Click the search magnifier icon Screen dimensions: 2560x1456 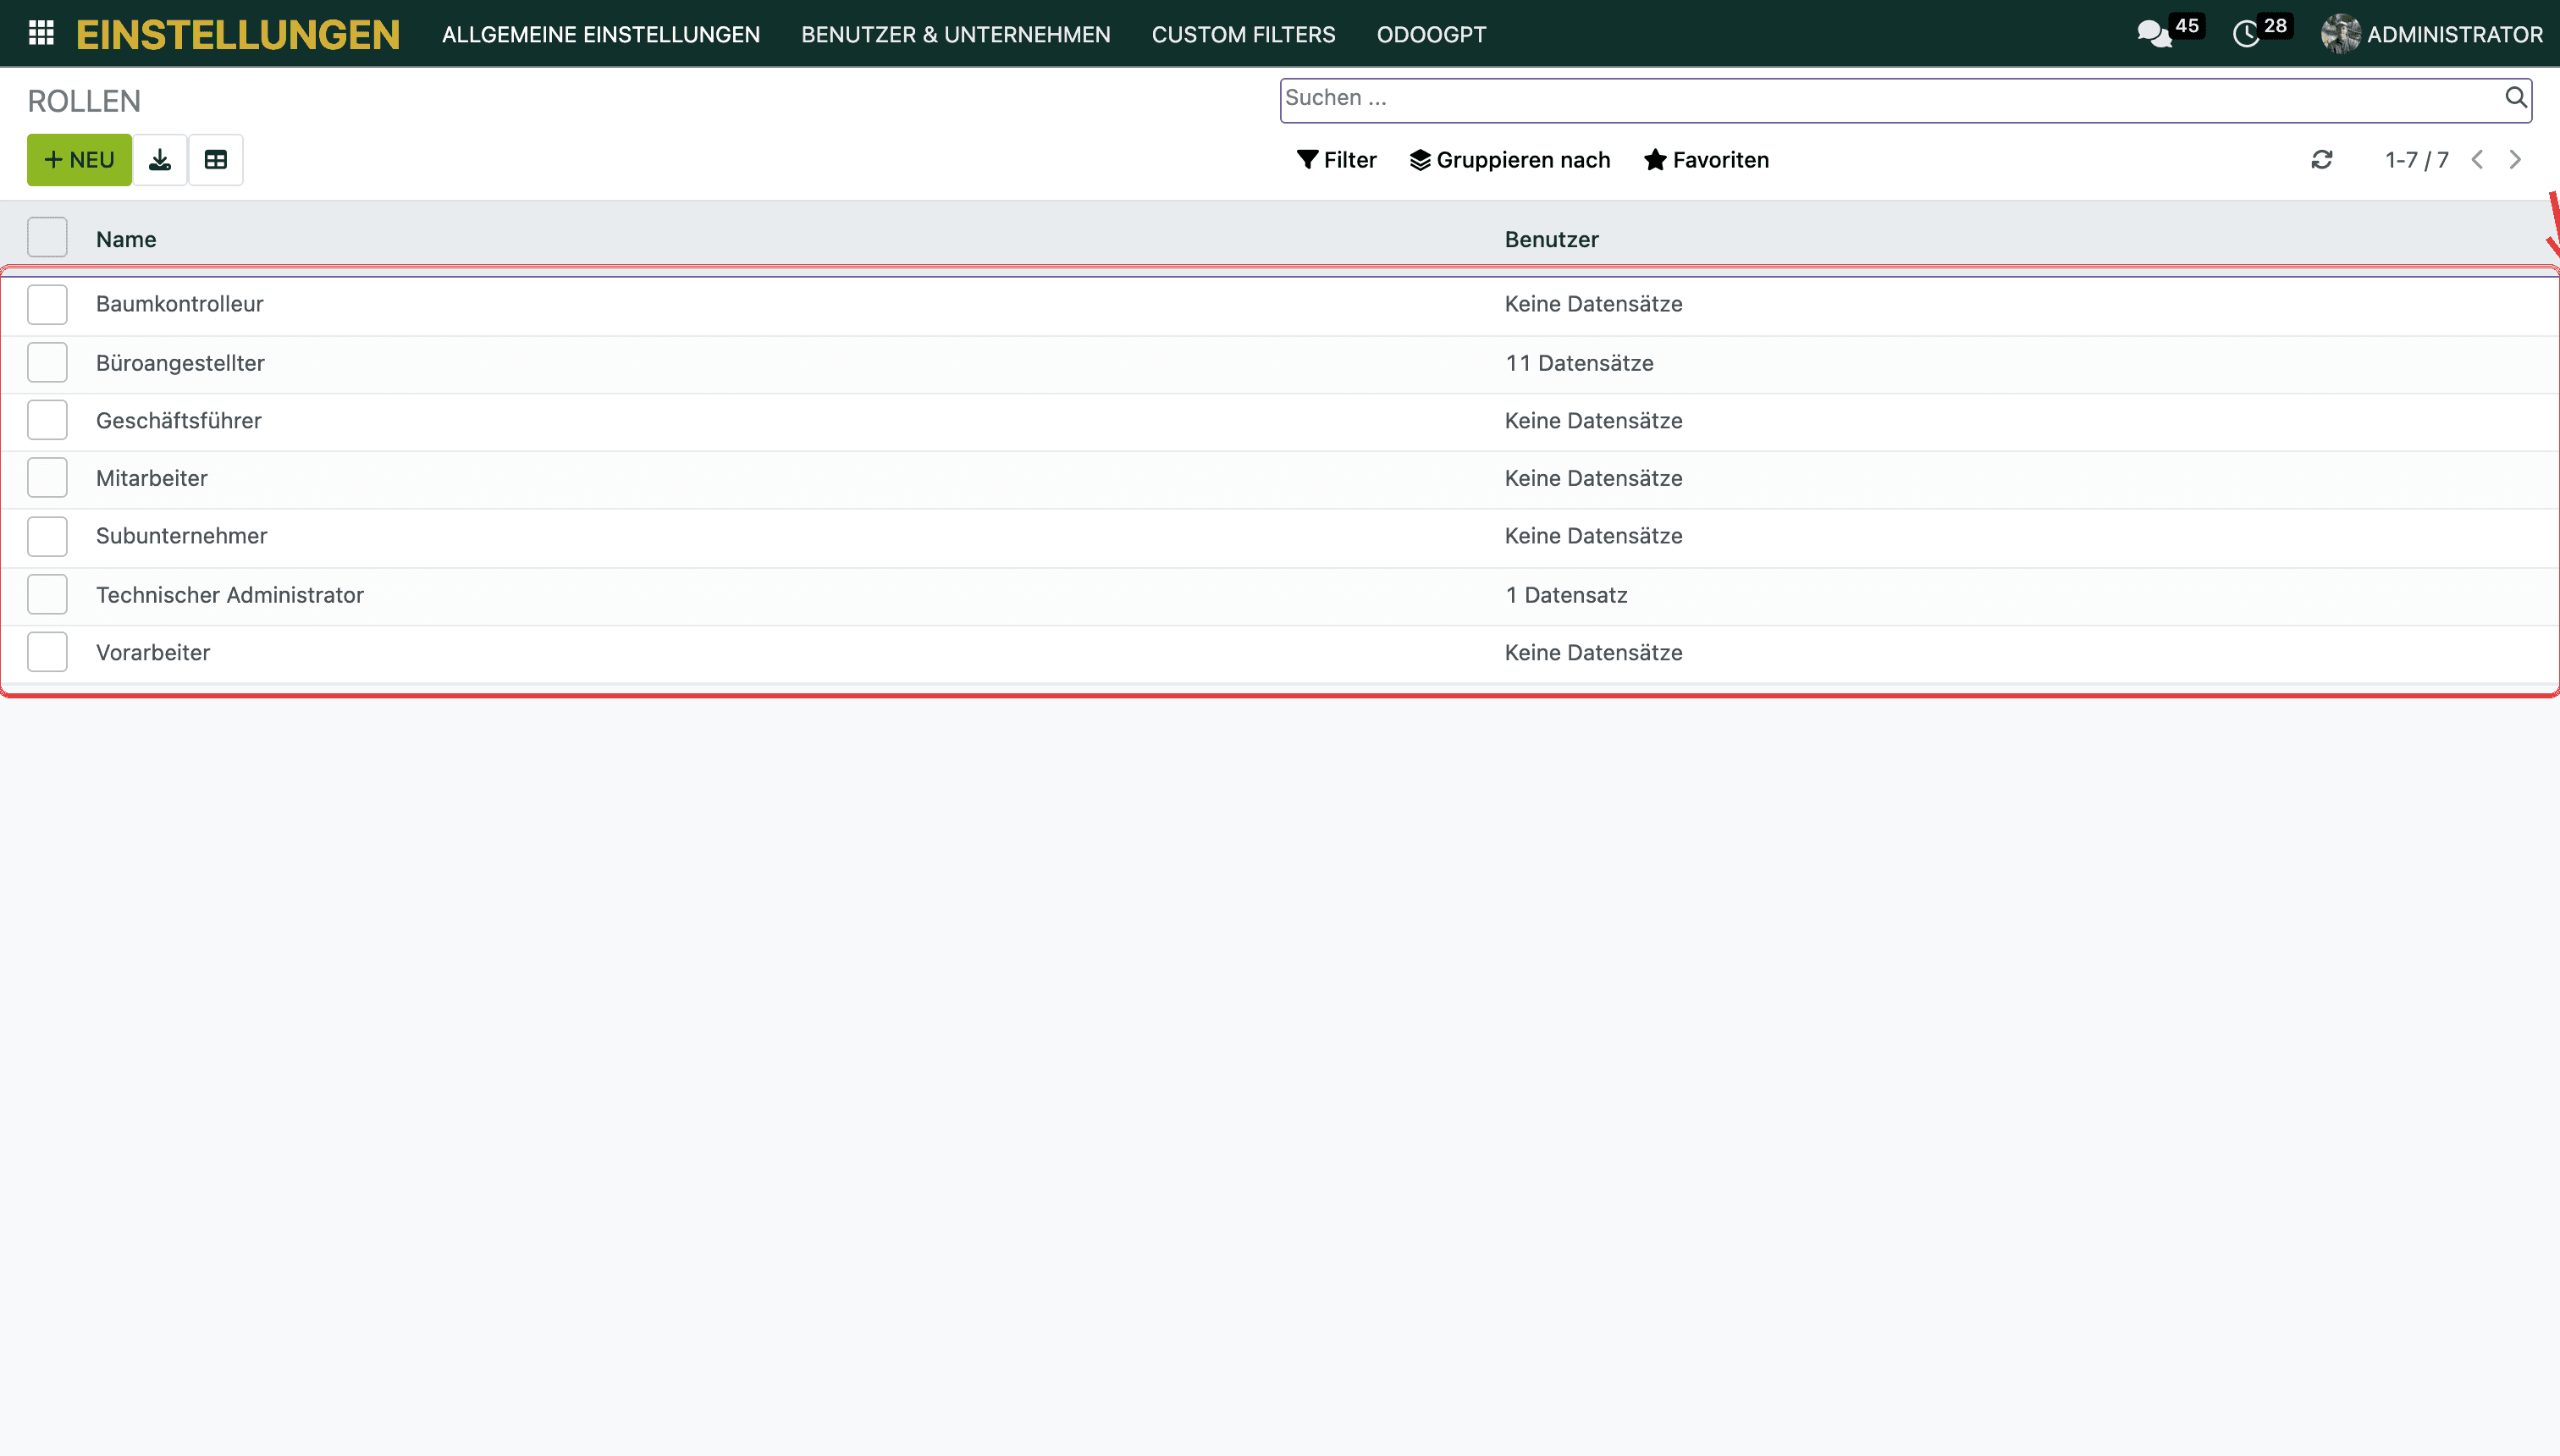[2516, 97]
